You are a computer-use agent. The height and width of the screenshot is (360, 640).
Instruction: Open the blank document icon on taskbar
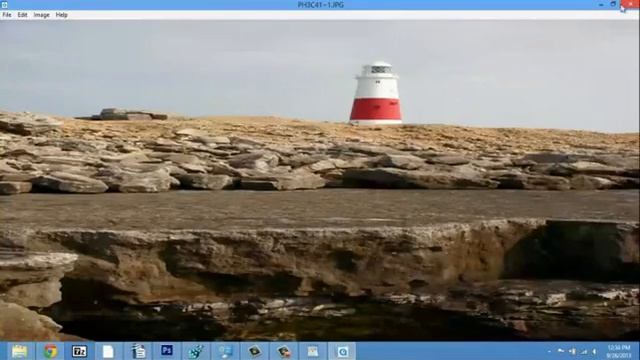click(108, 351)
